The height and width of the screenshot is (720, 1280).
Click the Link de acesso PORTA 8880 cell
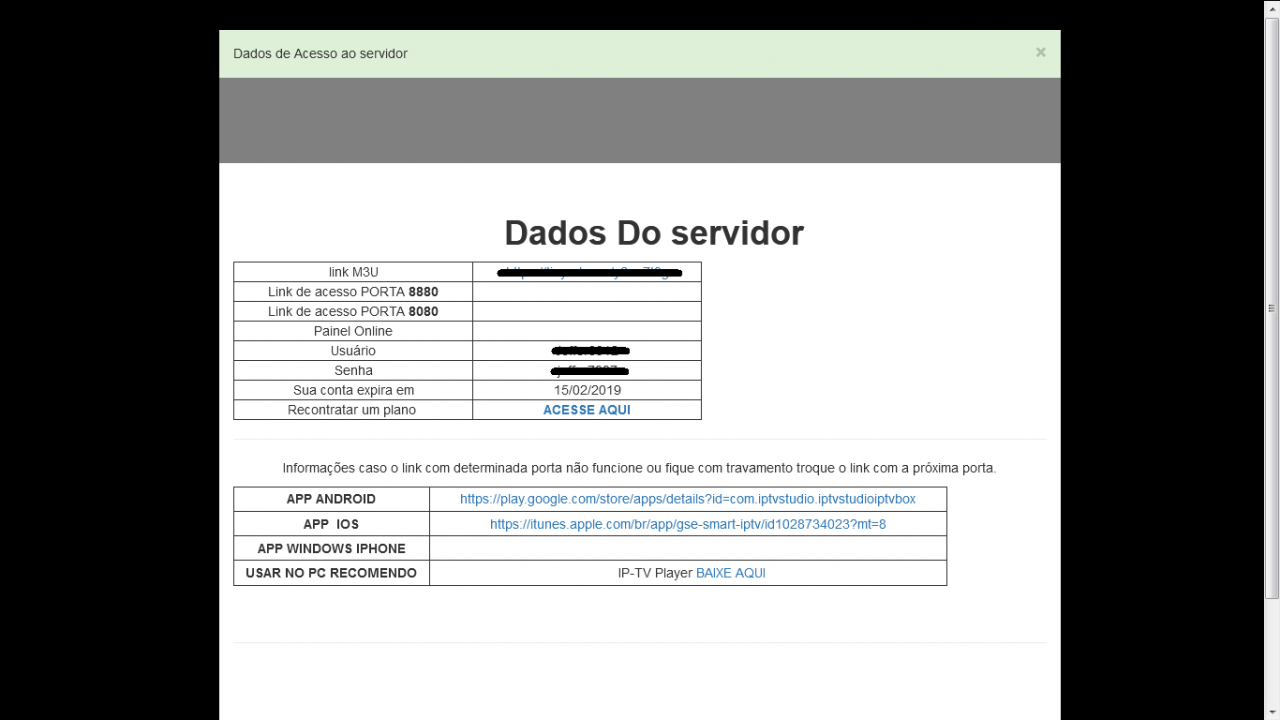586,291
